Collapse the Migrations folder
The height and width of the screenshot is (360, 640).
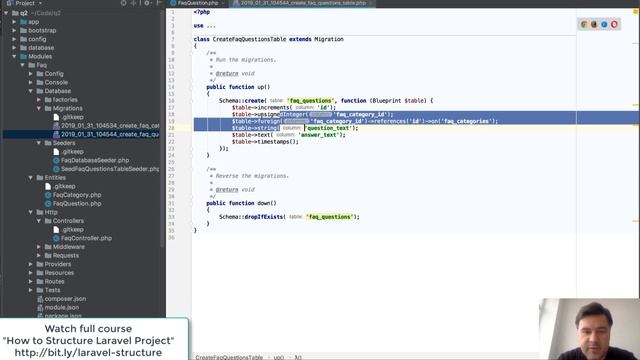click(x=39, y=109)
